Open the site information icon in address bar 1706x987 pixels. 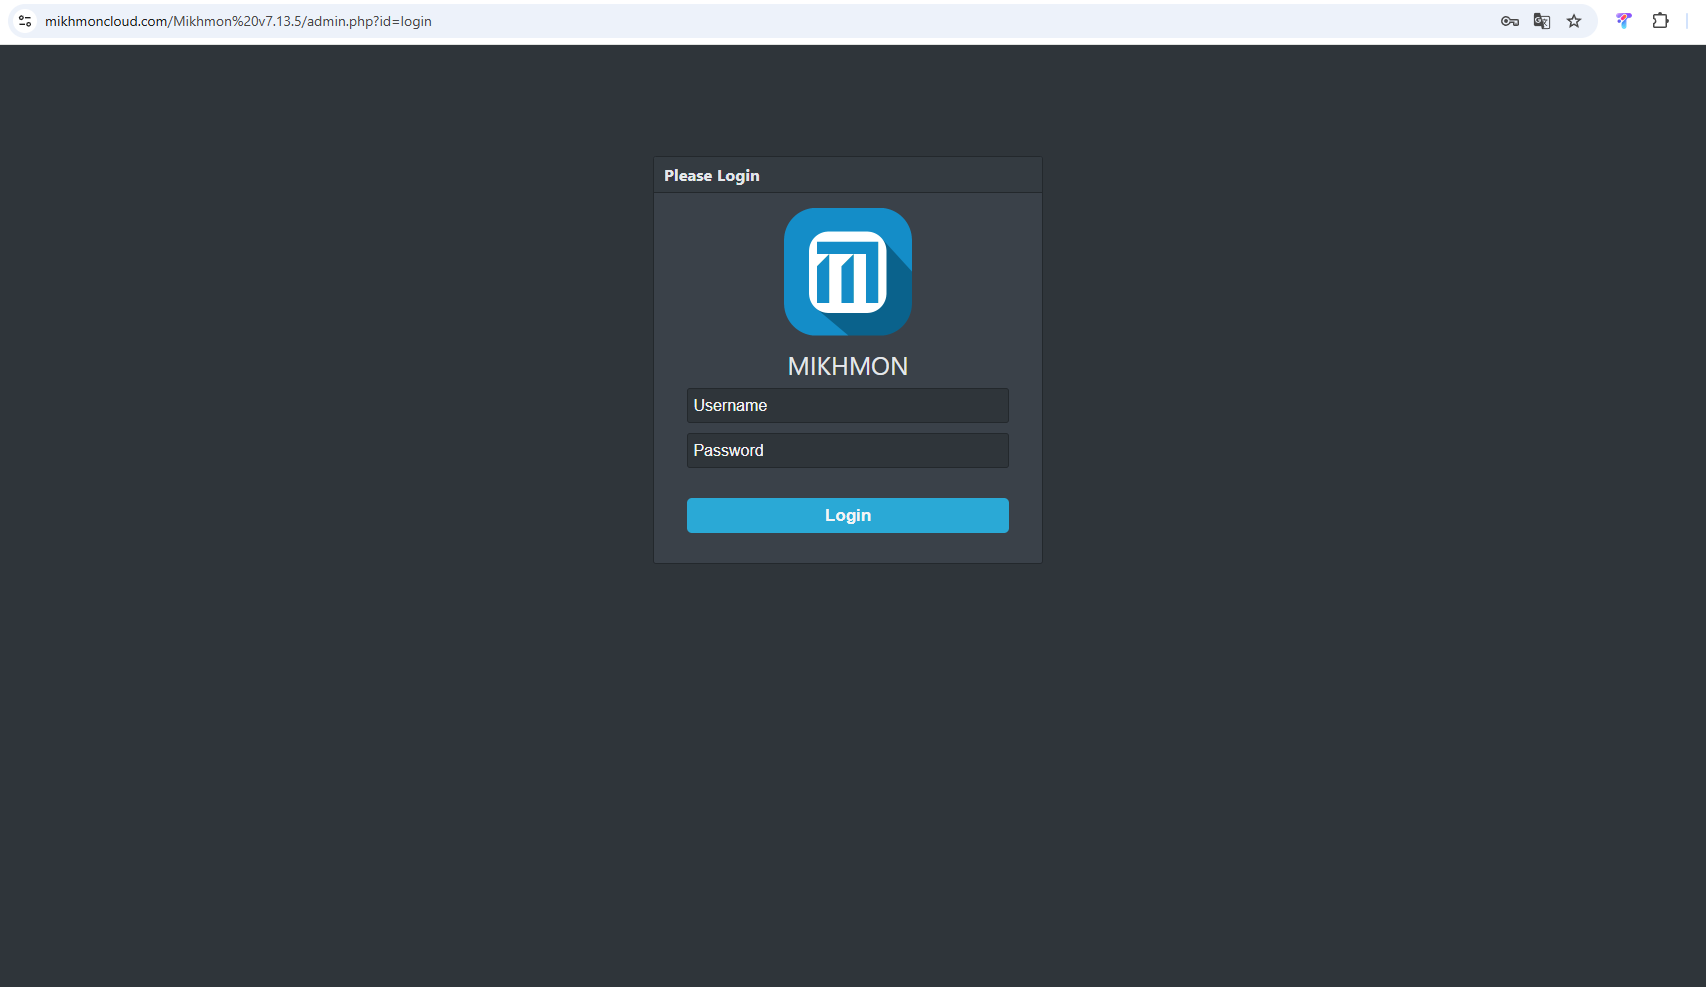(25, 21)
